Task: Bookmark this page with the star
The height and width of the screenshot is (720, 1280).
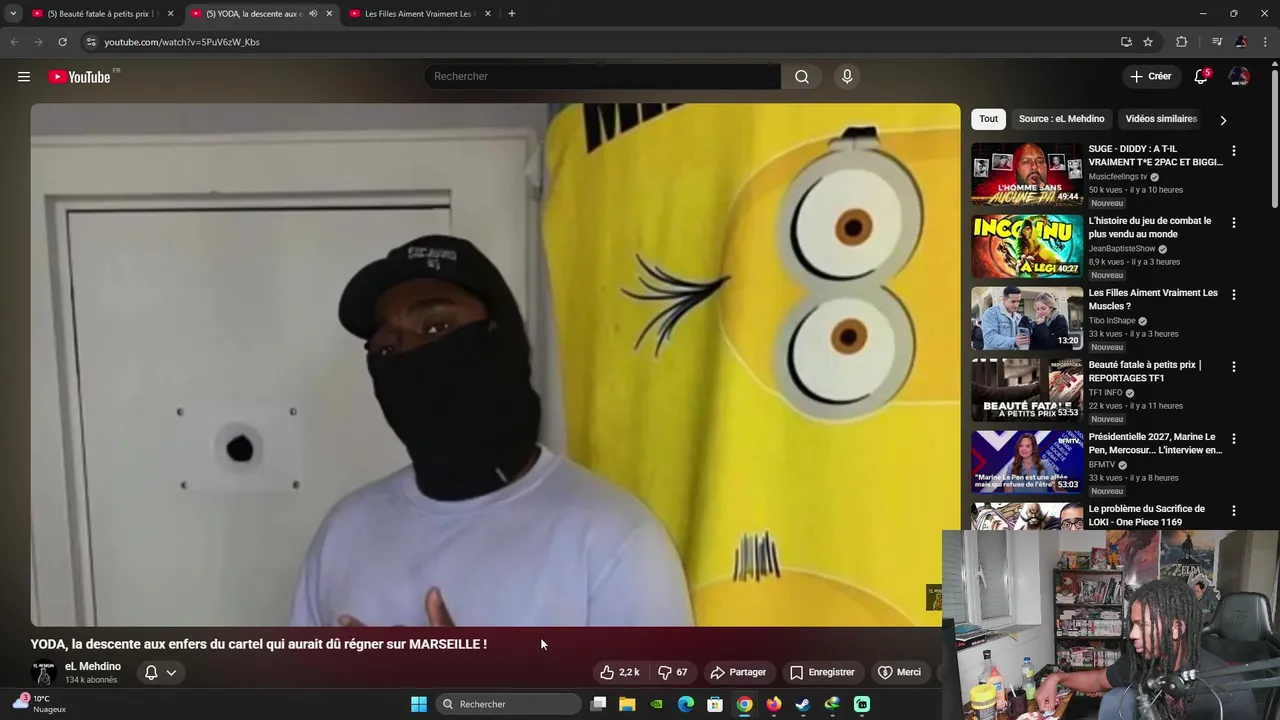Action: tap(1148, 42)
